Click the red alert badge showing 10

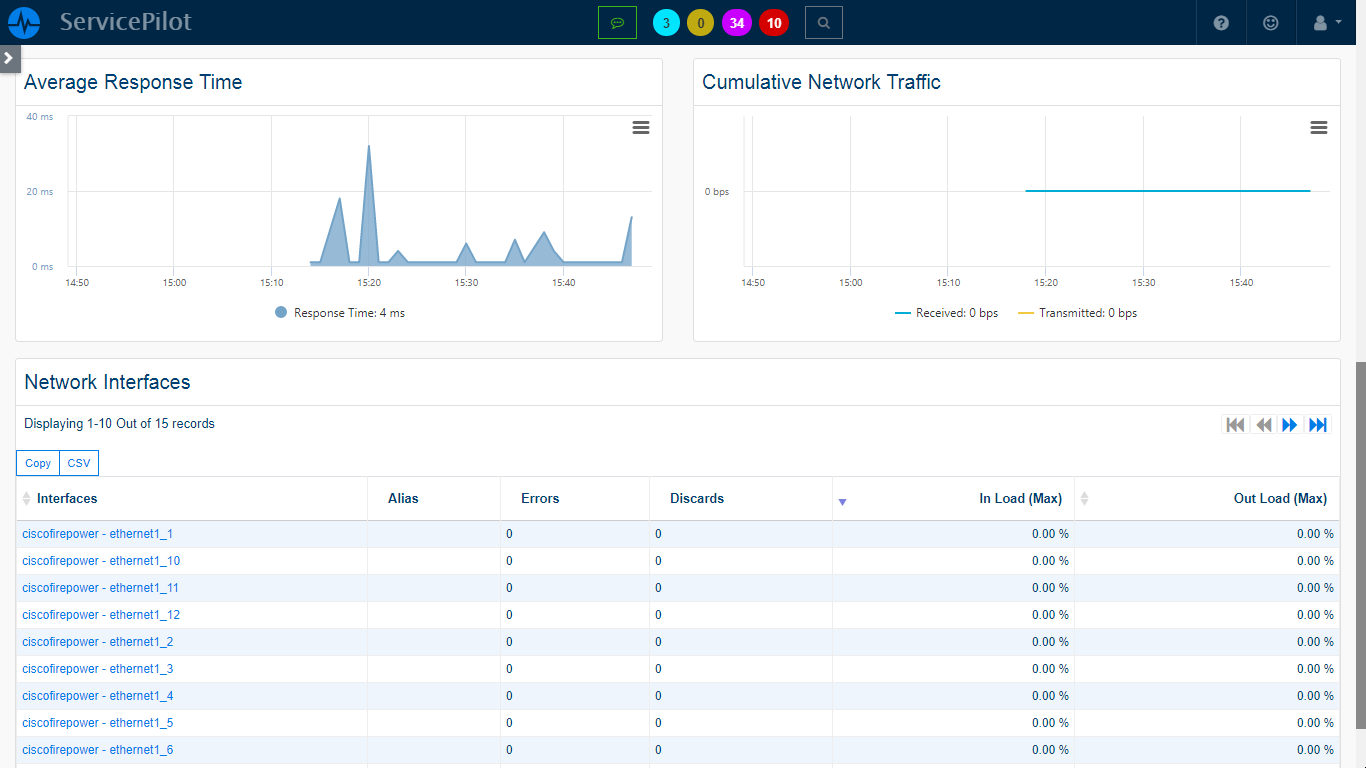(x=774, y=22)
